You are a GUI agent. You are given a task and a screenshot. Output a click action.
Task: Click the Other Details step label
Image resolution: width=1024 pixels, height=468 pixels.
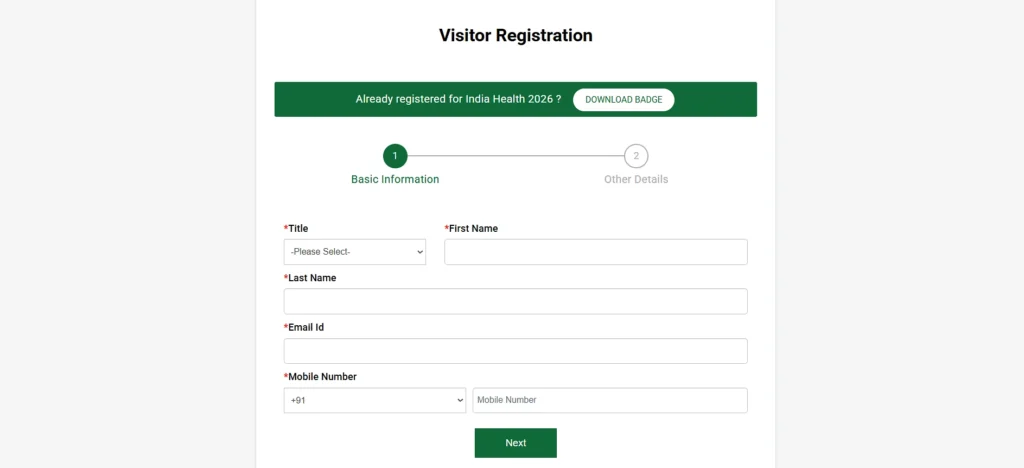click(636, 179)
